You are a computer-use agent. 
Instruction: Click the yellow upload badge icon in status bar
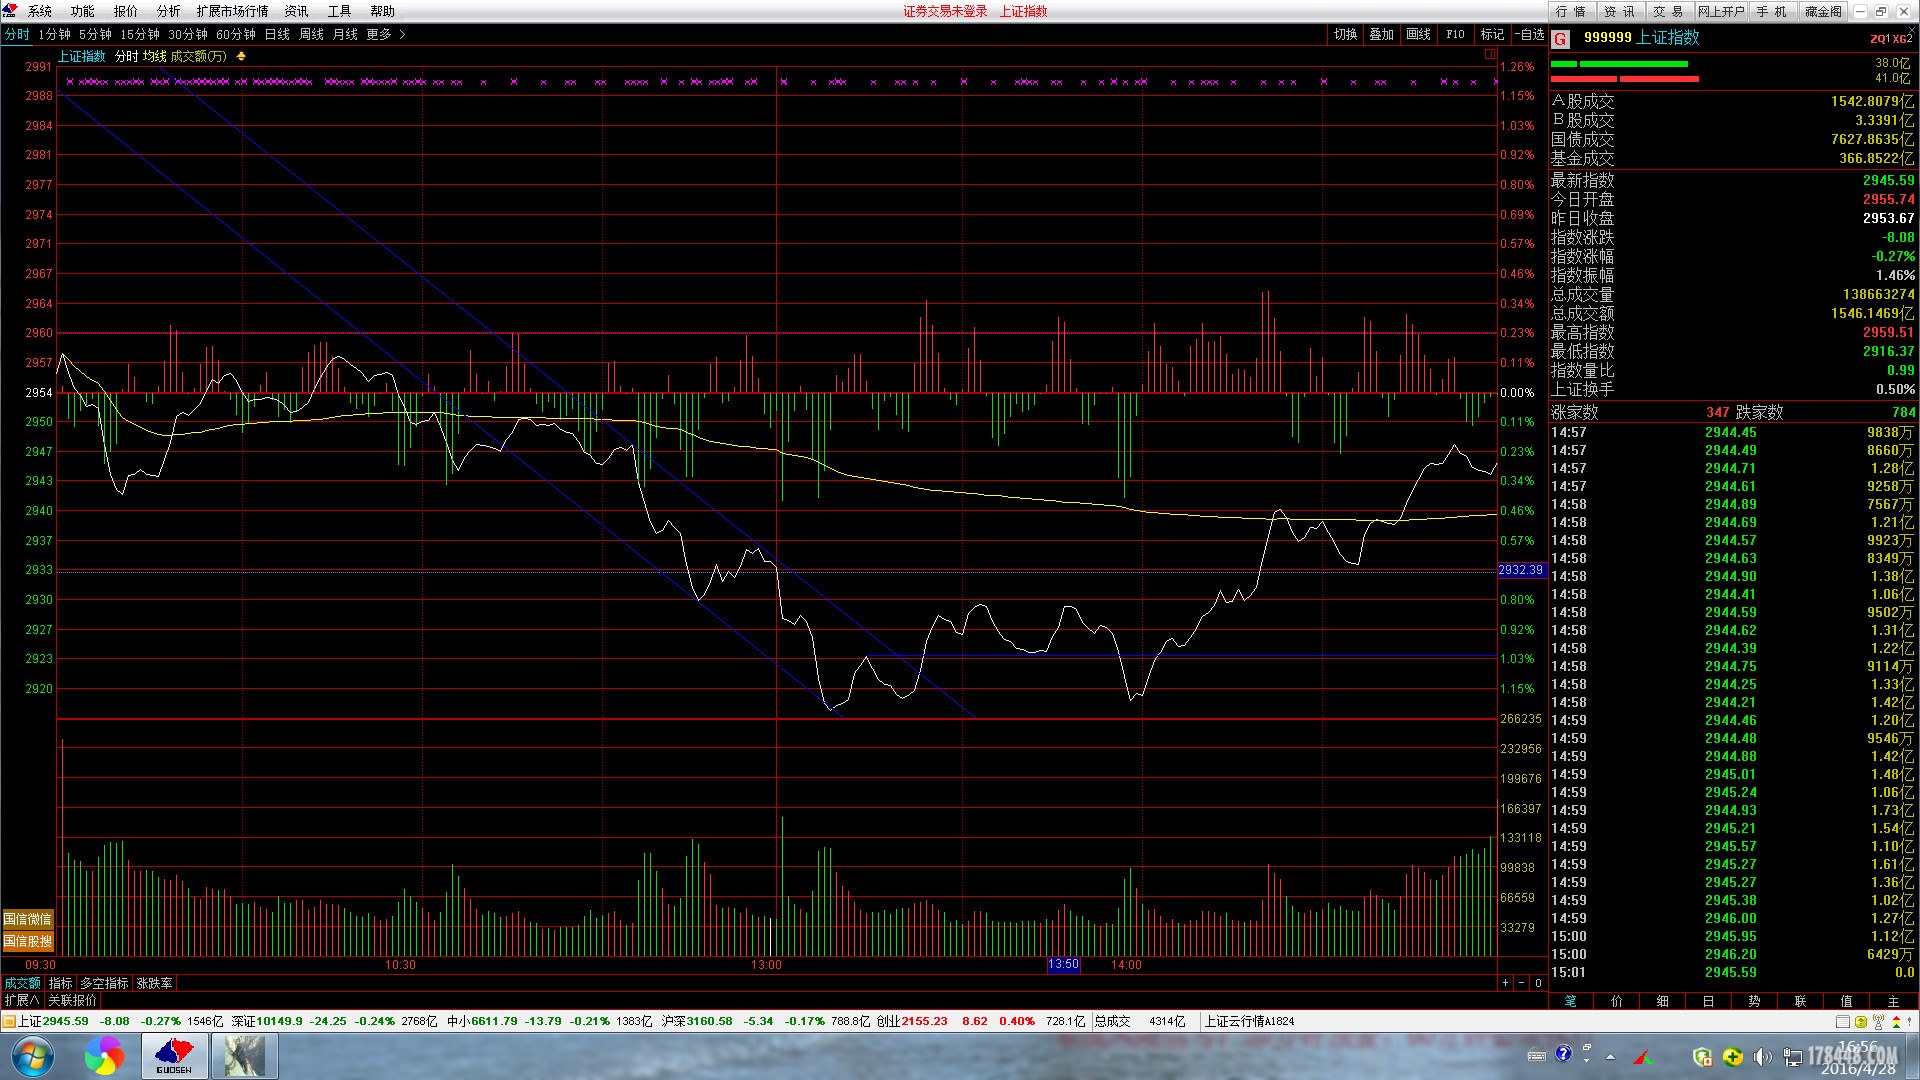[x=1860, y=1022]
